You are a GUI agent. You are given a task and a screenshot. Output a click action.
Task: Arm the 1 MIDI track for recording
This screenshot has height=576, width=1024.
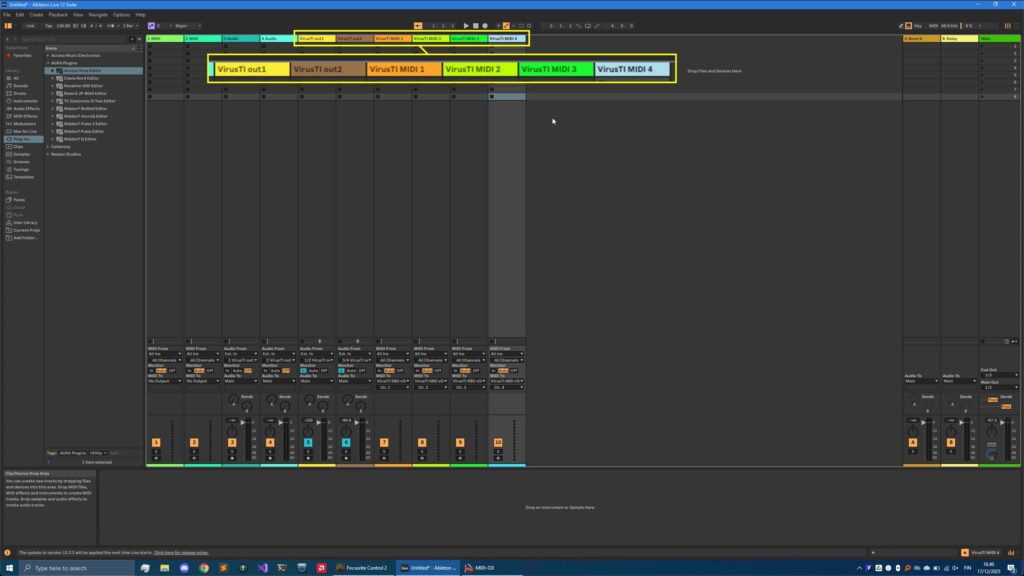pyautogui.click(x=156, y=459)
